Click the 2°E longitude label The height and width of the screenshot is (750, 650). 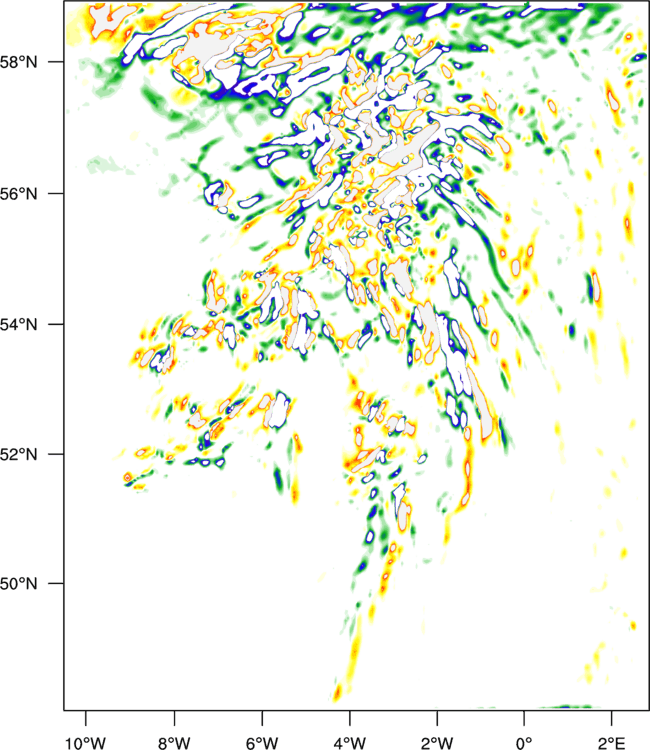coord(611,742)
